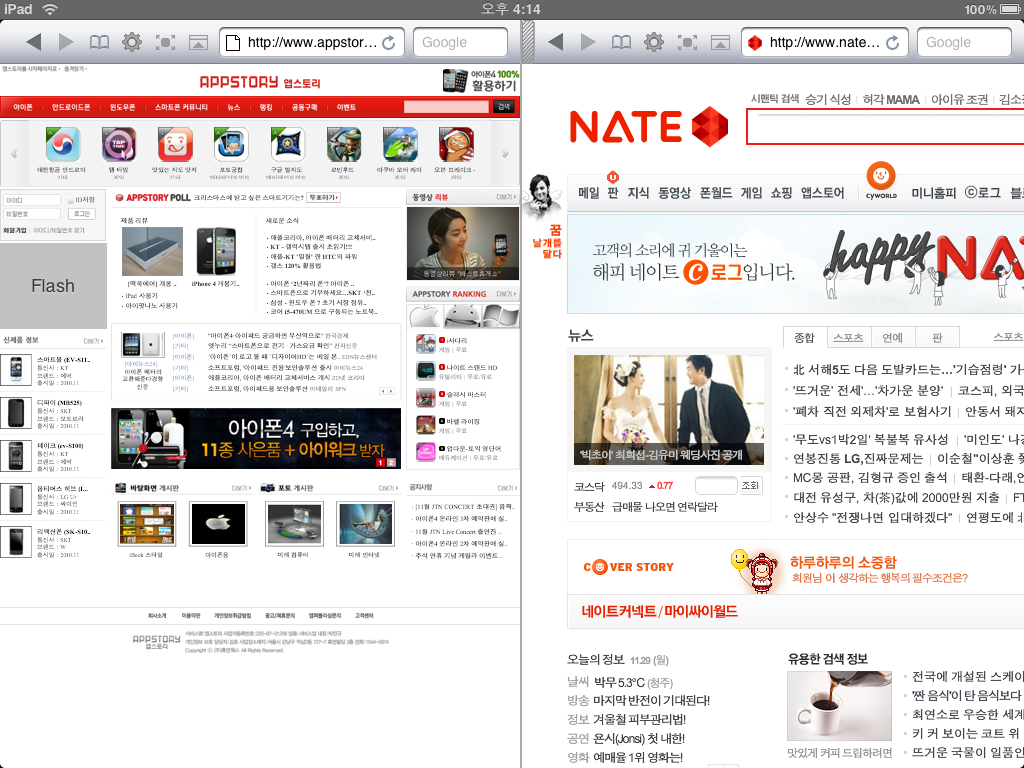Open the 앱스토어 link on Nate
The width and height of the screenshot is (1024, 768).
coord(823,193)
